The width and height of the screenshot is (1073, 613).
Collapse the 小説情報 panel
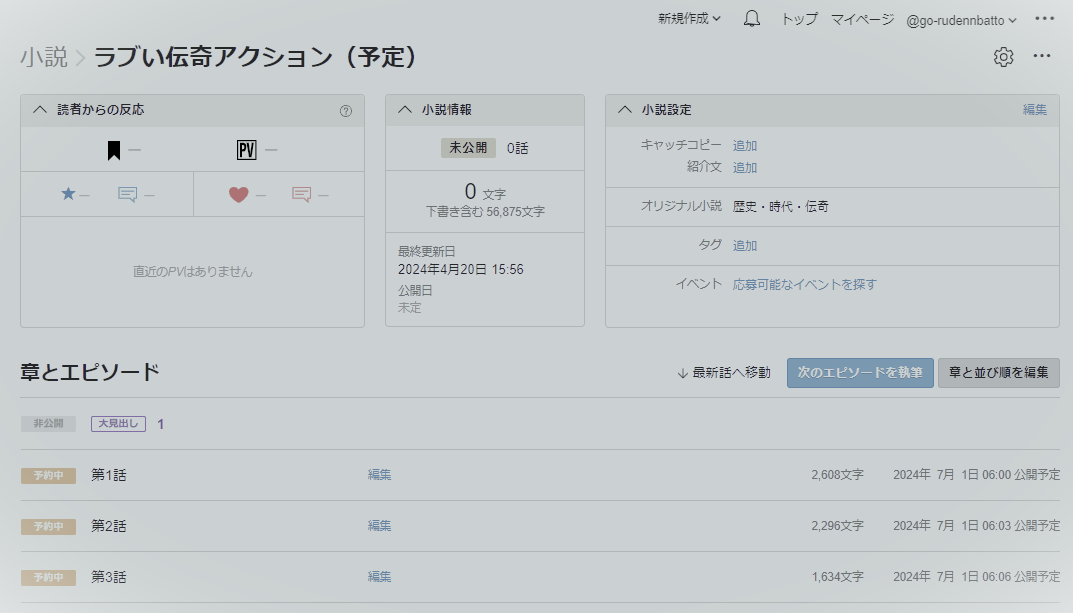point(404,110)
